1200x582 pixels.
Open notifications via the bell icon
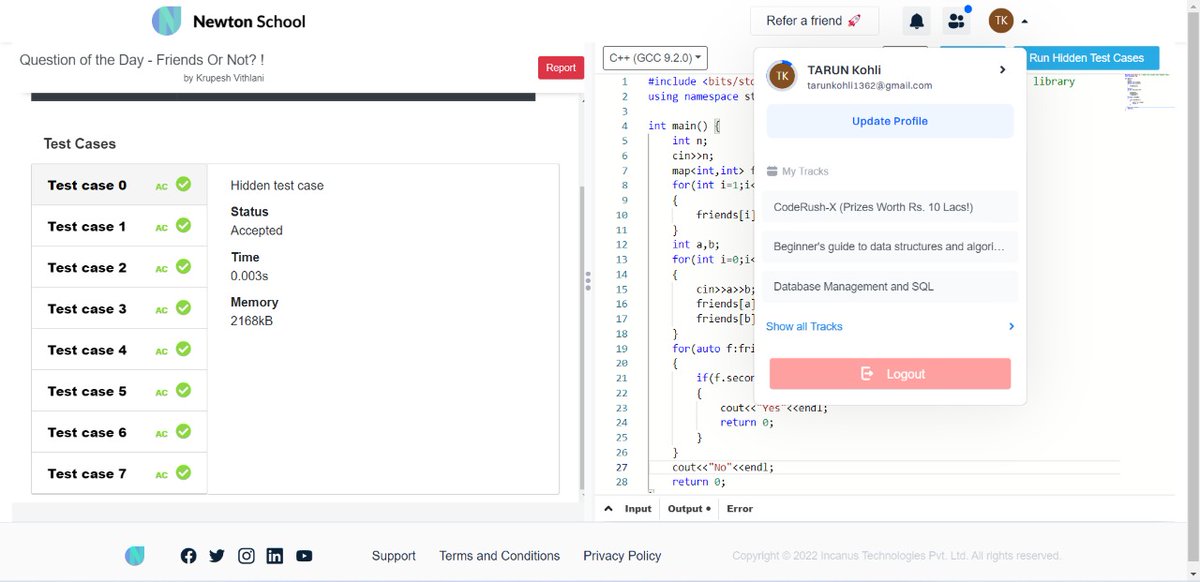[x=915, y=20]
